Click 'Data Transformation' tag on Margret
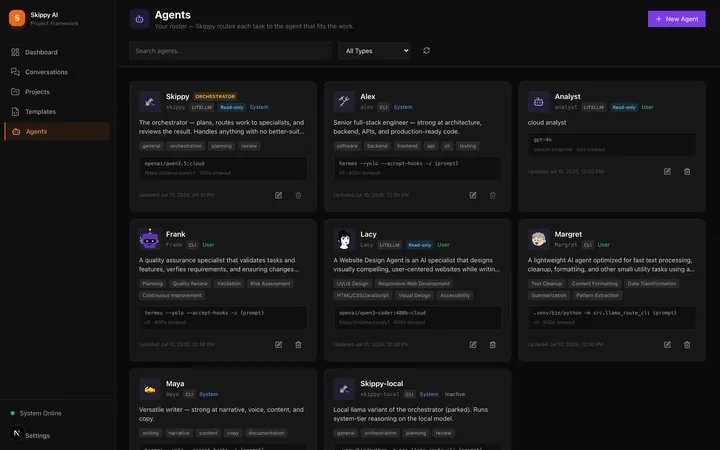 tap(652, 284)
